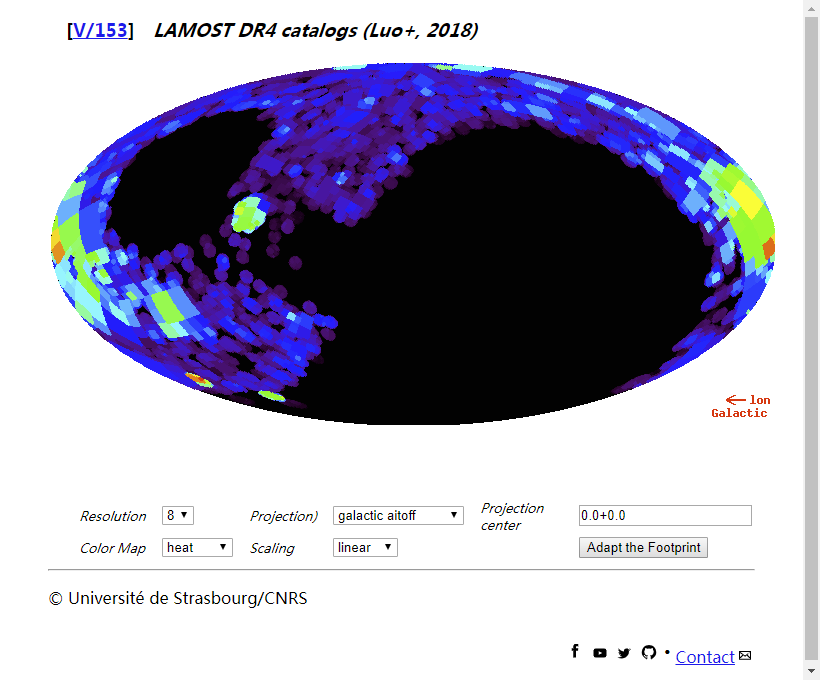Click the page scrollbar down arrow

click(811, 671)
